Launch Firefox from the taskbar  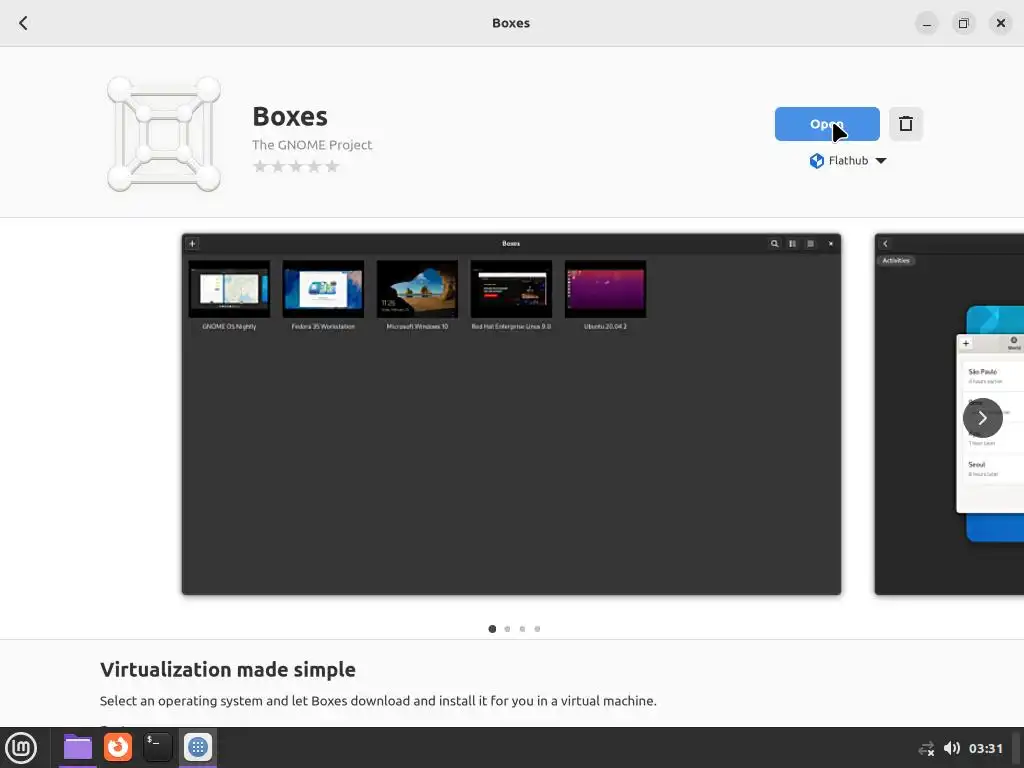pos(118,747)
